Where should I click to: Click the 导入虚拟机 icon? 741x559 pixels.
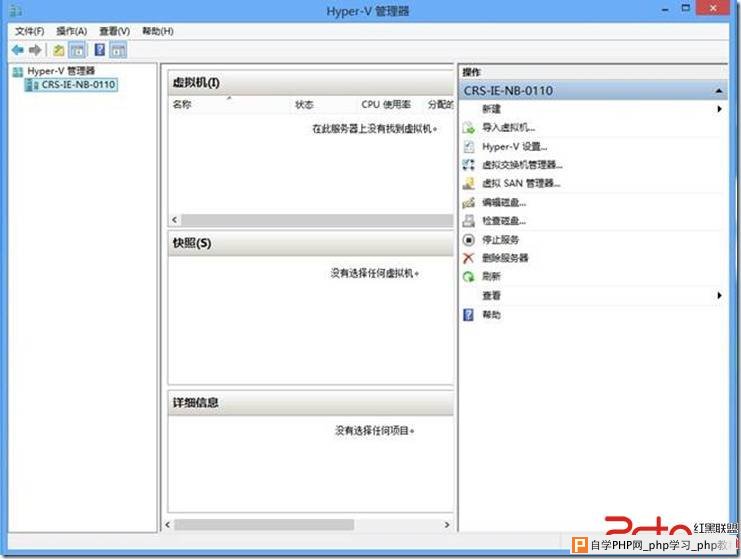click(x=468, y=128)
